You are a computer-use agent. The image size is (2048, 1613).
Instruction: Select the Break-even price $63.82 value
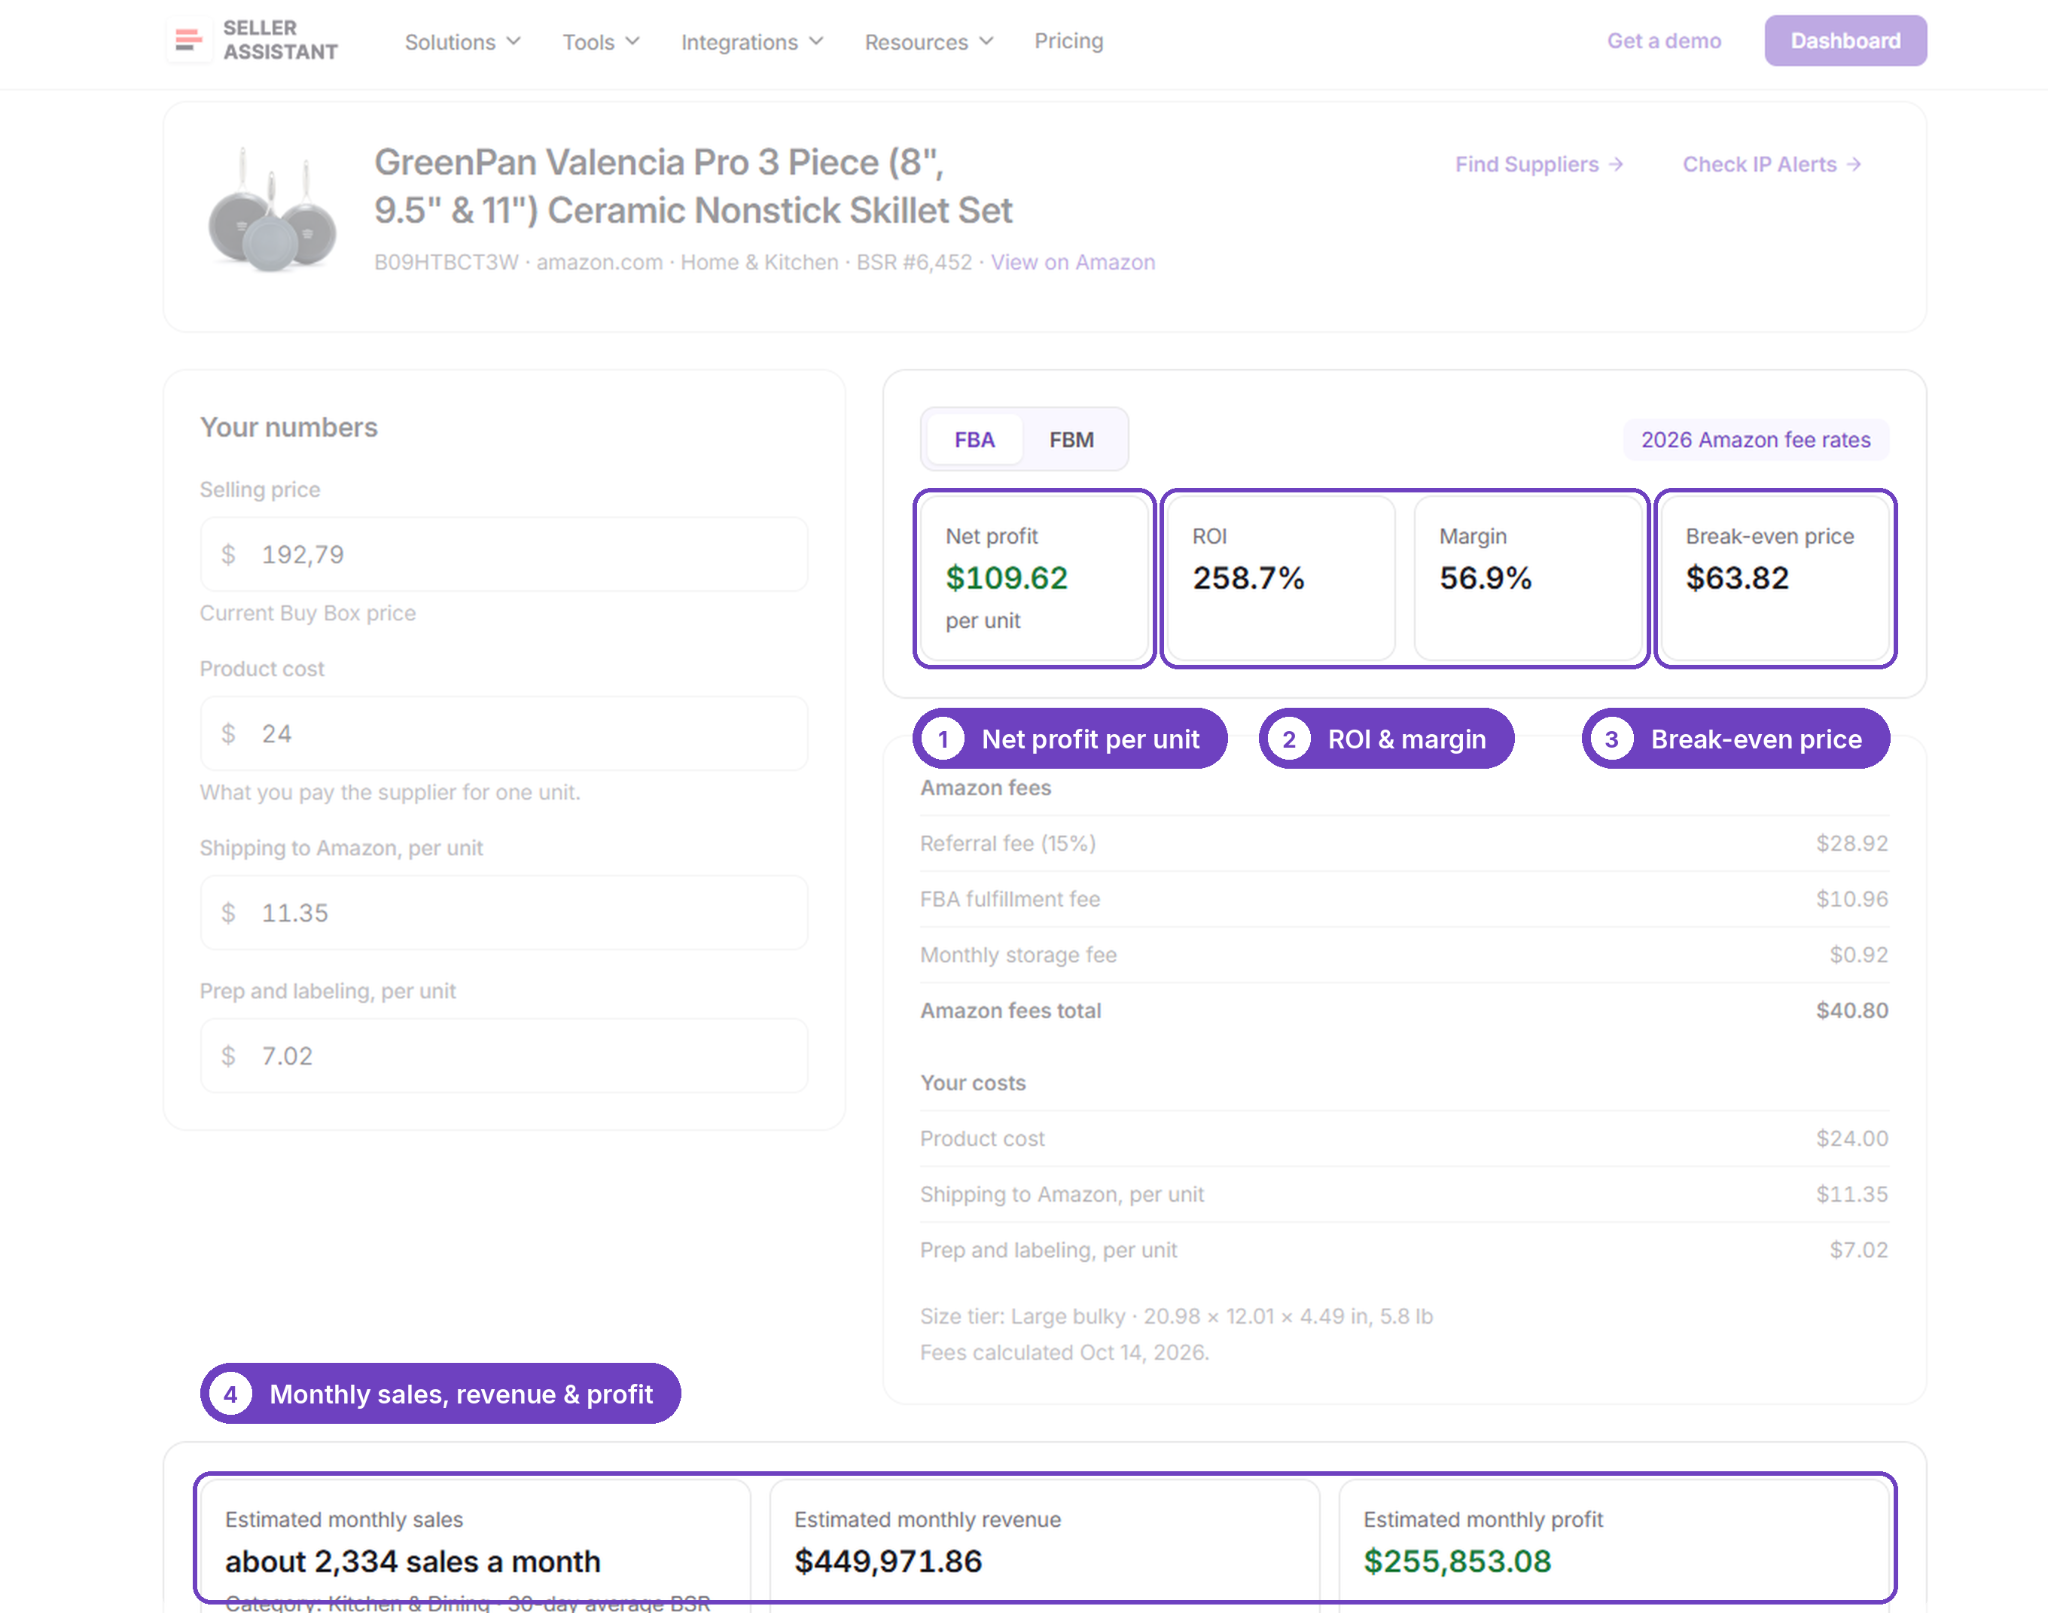tap(1737, 577)
